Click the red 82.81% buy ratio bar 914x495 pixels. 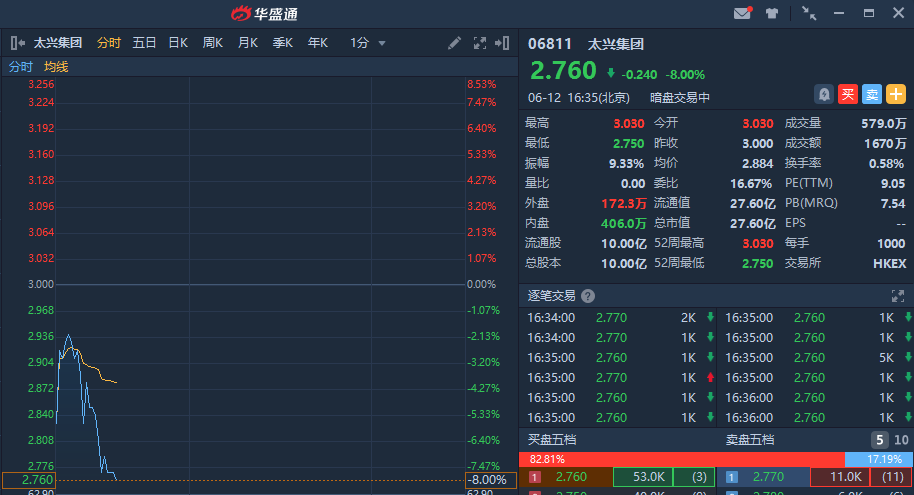[x=681, y=459]
